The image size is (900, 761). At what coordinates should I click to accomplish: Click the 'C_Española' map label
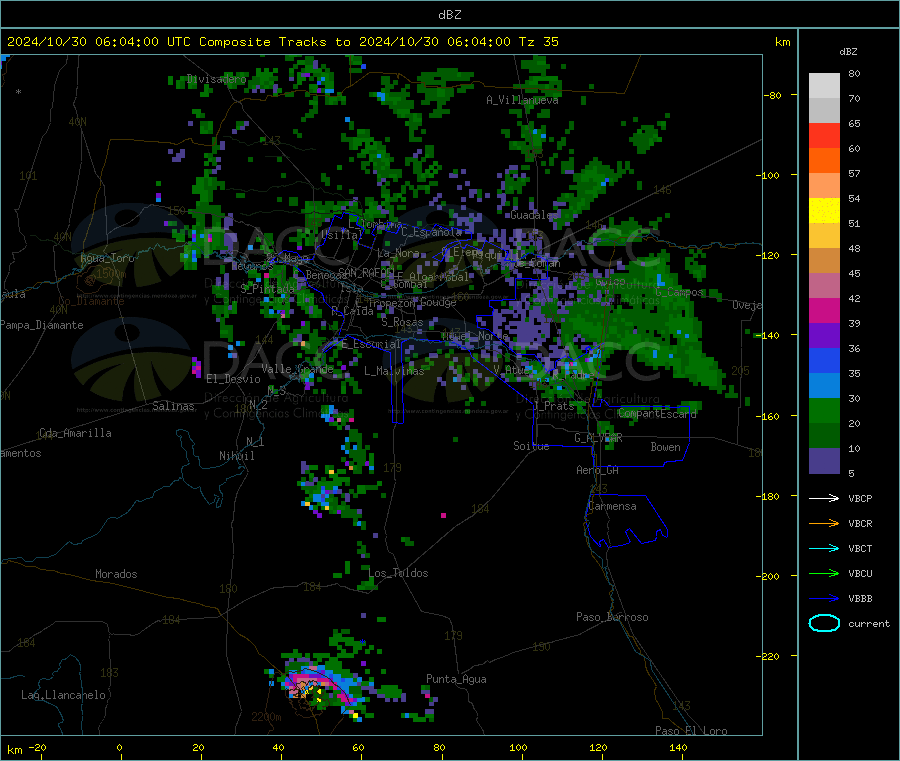tap(431, 232)
